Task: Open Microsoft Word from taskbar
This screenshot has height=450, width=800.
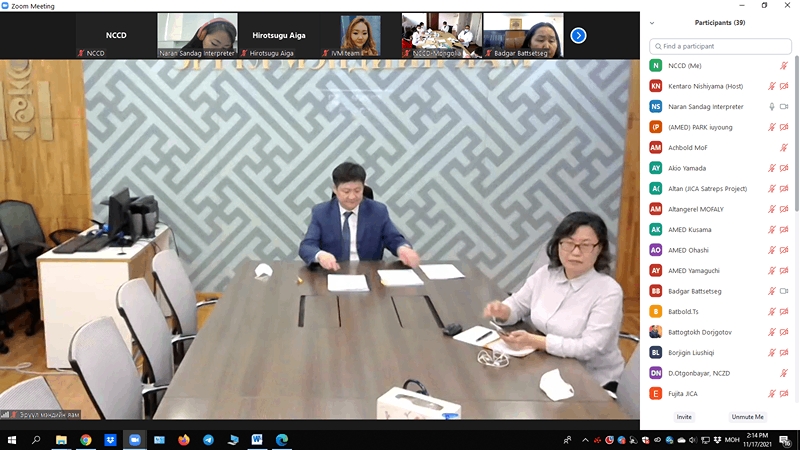Action: pyautogui.click(x=257, y=440)
